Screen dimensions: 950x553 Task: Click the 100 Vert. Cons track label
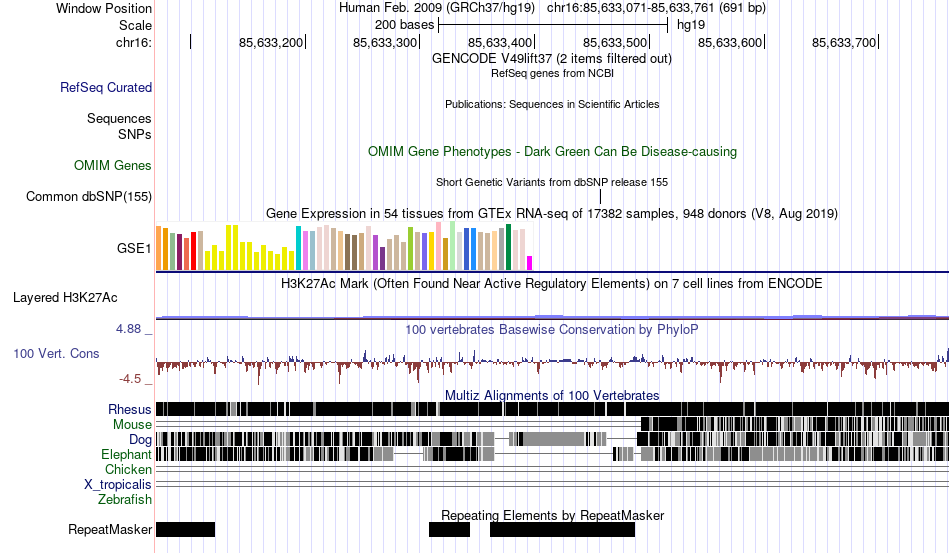coord(56,353)
